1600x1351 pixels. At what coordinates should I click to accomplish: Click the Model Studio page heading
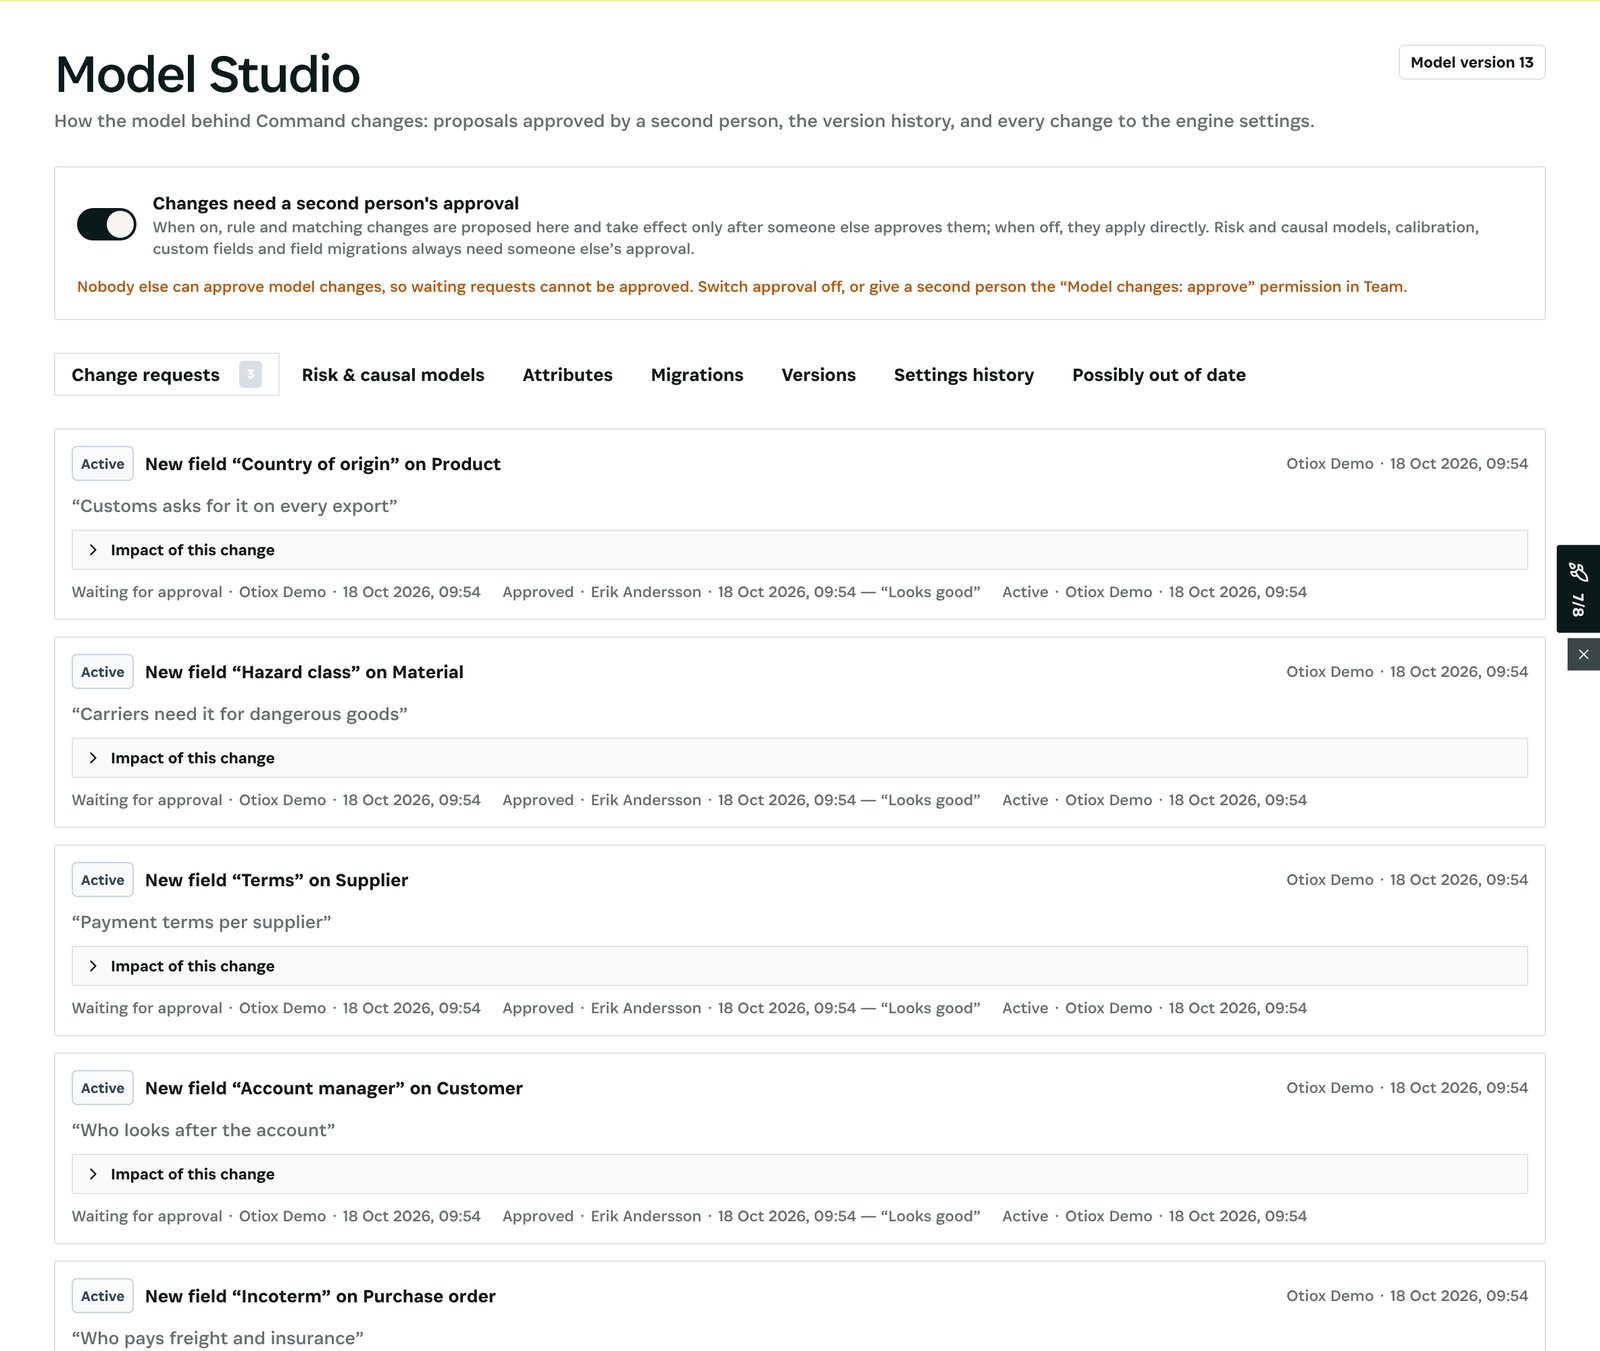[x=207, y=74]
